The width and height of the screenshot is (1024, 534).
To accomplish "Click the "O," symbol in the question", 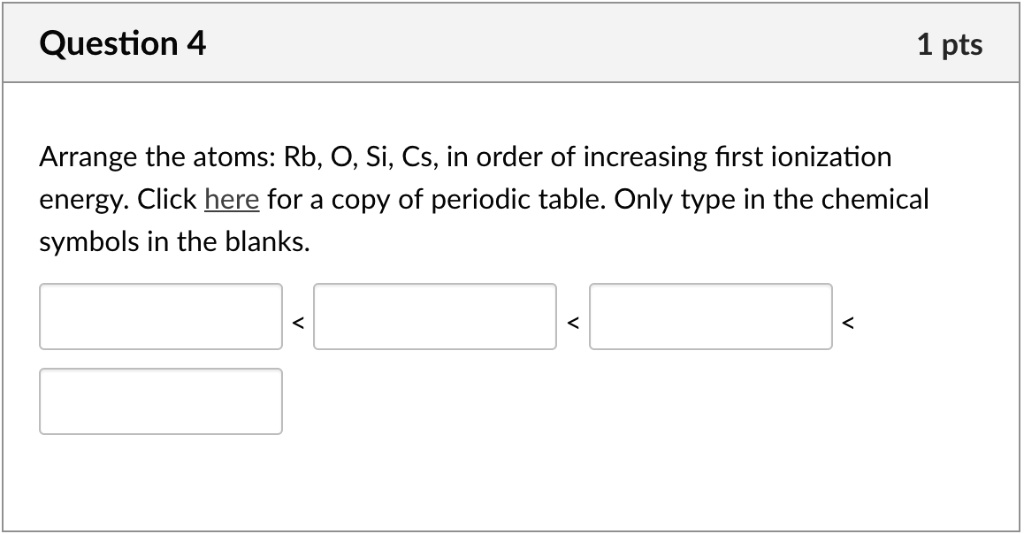I will (343, 158).
